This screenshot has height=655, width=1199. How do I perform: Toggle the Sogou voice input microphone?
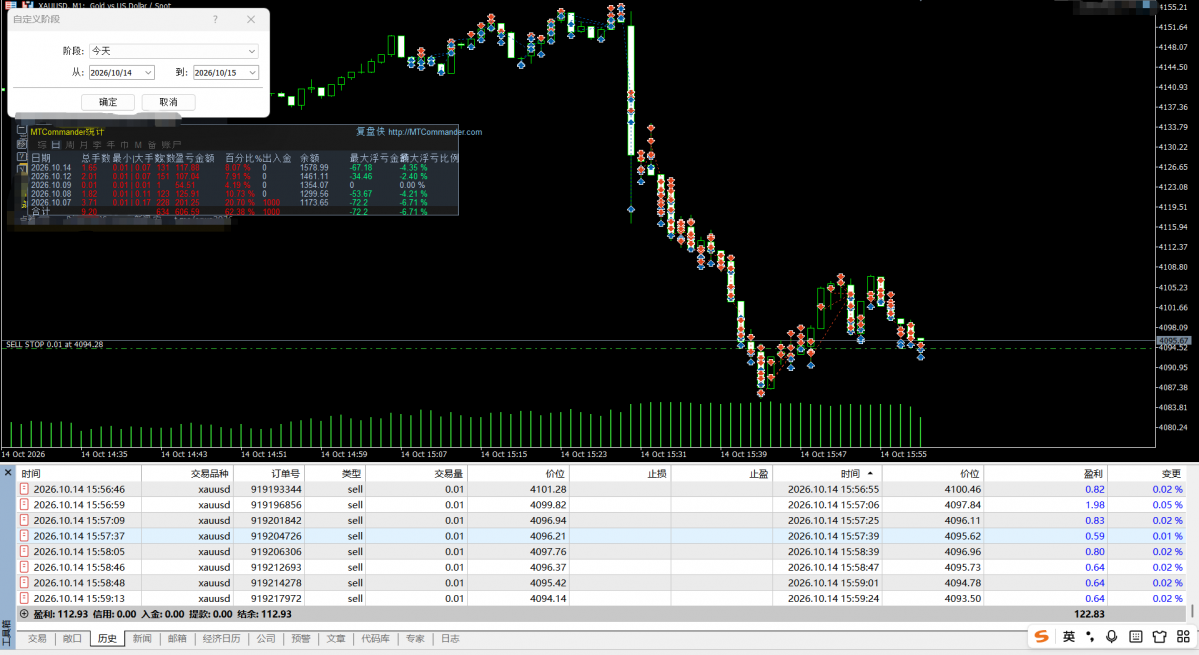pos(1111,636)
